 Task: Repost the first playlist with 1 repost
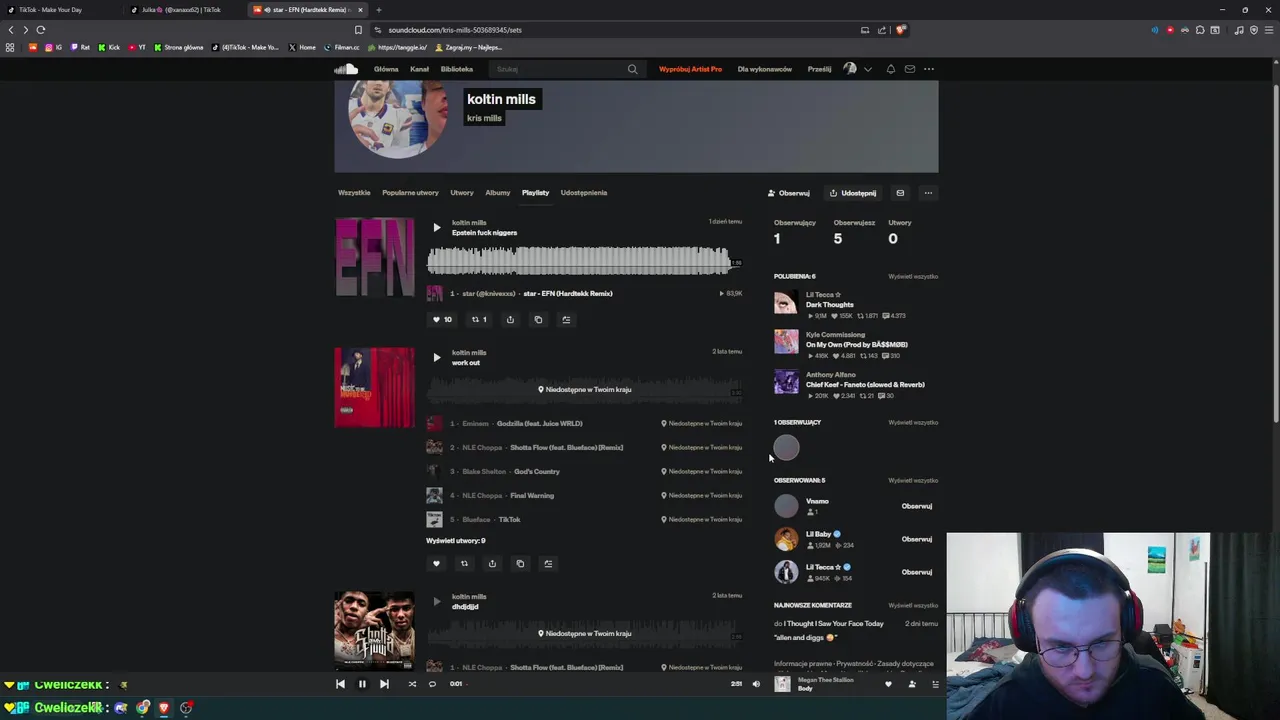[x=479, y=319]
